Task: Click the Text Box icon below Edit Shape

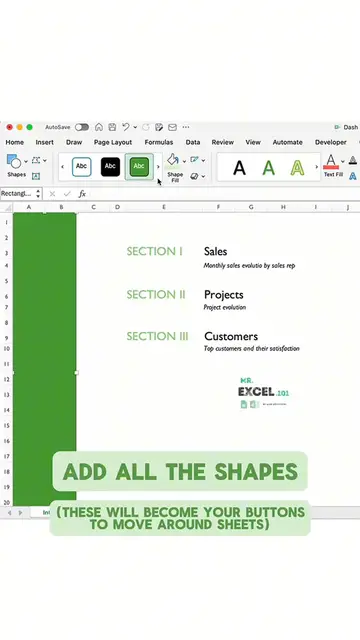Action: 36,176
